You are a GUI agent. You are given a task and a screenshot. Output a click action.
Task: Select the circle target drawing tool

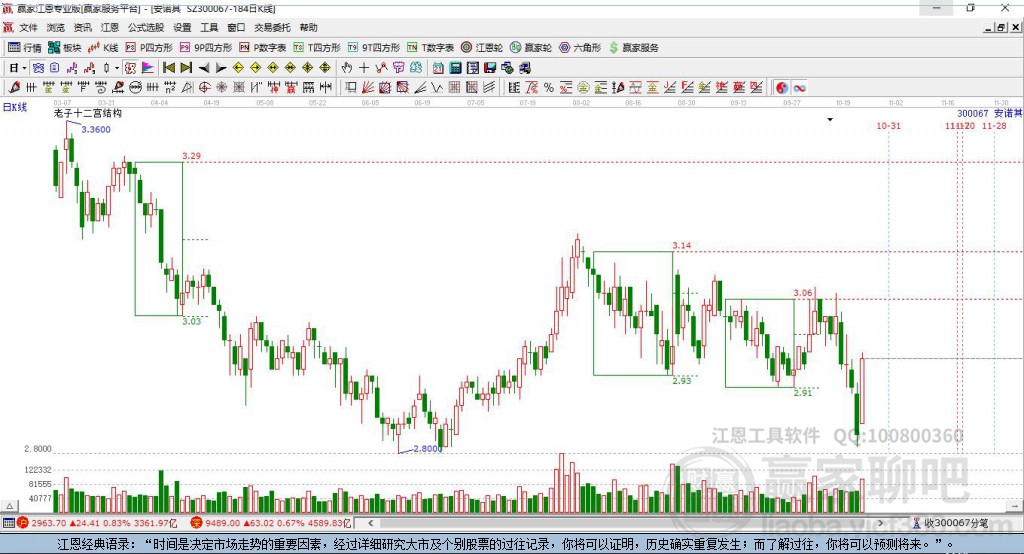204,88
